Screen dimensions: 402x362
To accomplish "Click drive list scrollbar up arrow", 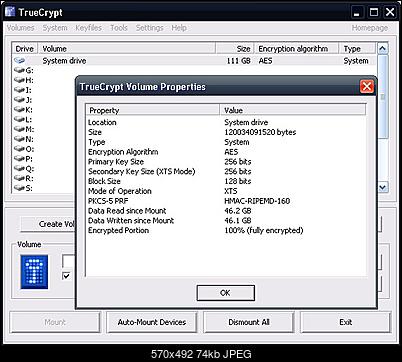I will [x=383, y=49].
